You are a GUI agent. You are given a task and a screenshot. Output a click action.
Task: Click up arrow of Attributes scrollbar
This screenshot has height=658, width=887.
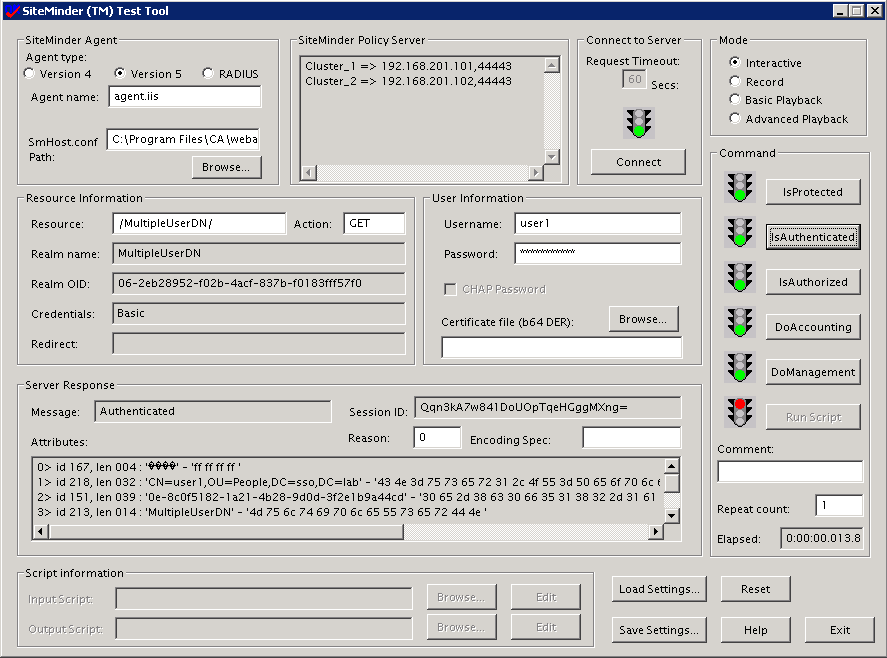671,466
